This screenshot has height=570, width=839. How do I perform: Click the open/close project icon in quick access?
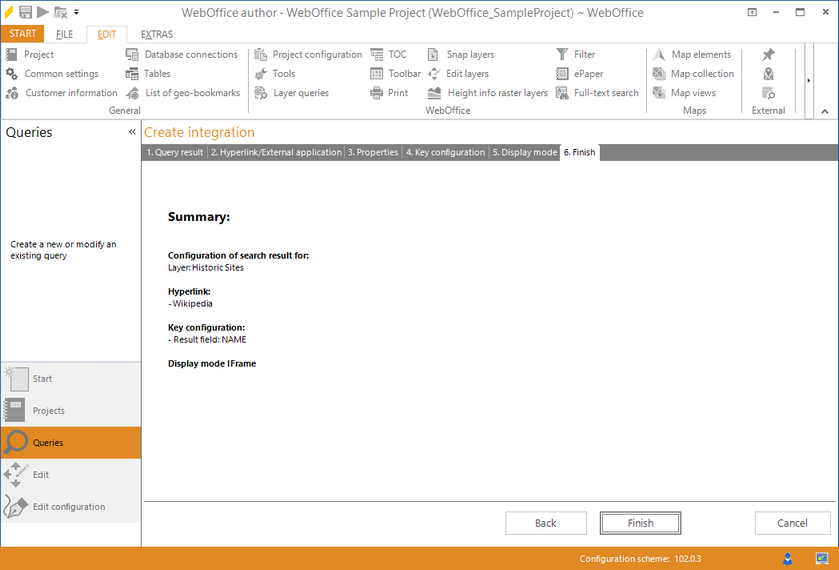60,12
